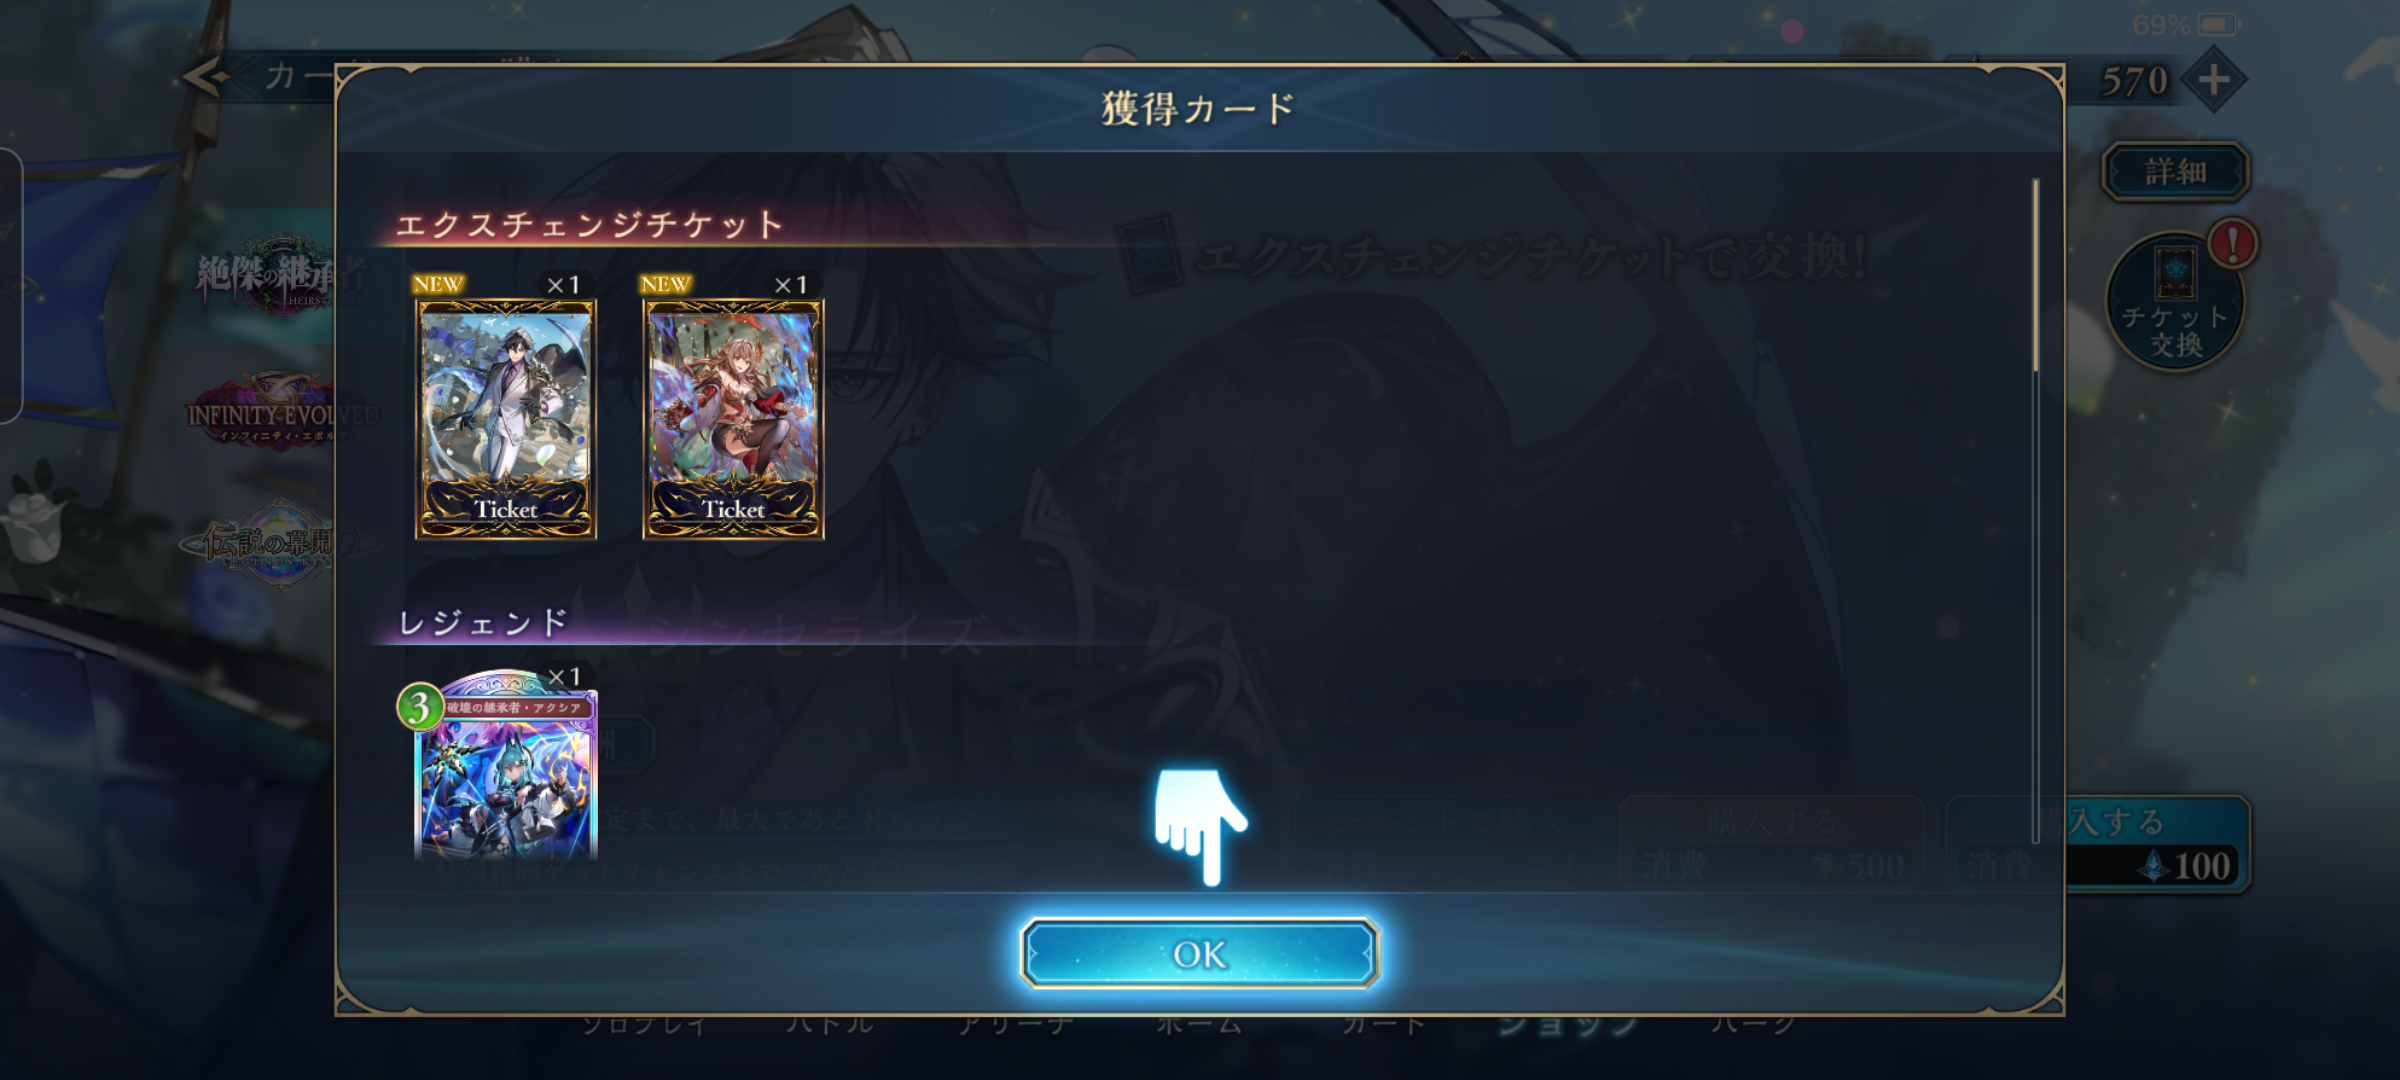Select the male character exchange Ticket card
Screen dimensions: 2400x1080
506,419
